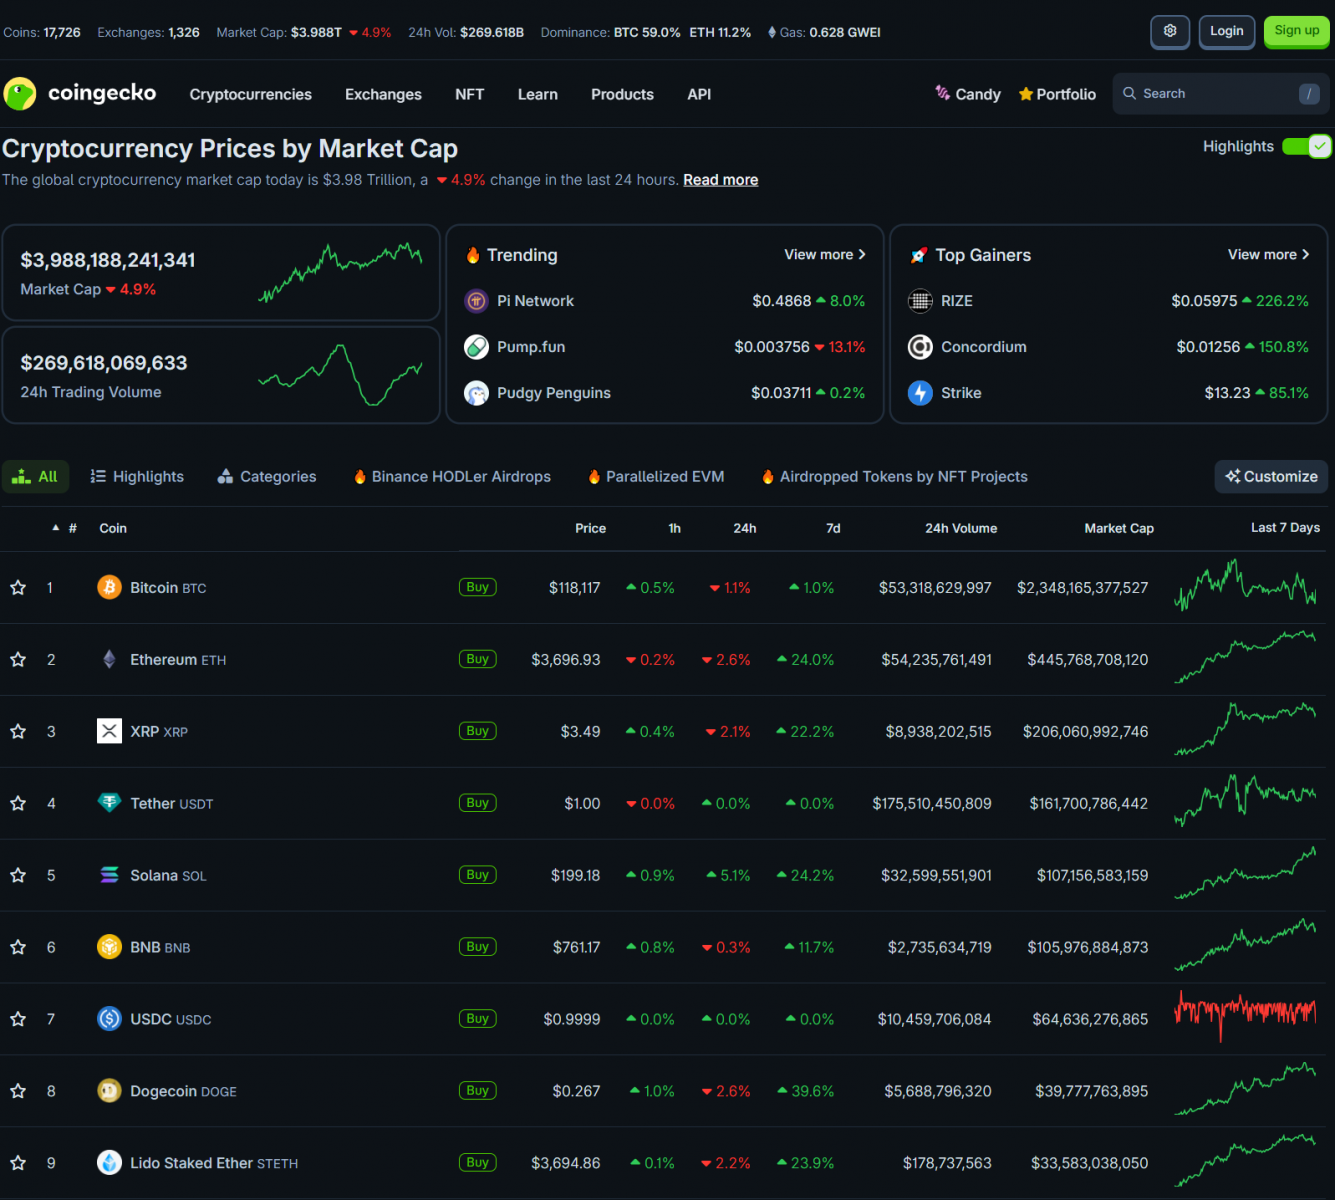Click the Sign up button
The image size is (1335, 1200).
(1296, 31)
